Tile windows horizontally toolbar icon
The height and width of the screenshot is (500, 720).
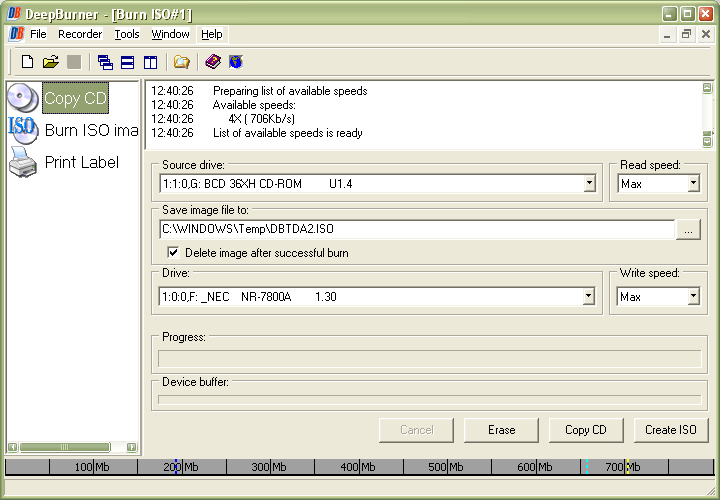[x=128, y=62]
